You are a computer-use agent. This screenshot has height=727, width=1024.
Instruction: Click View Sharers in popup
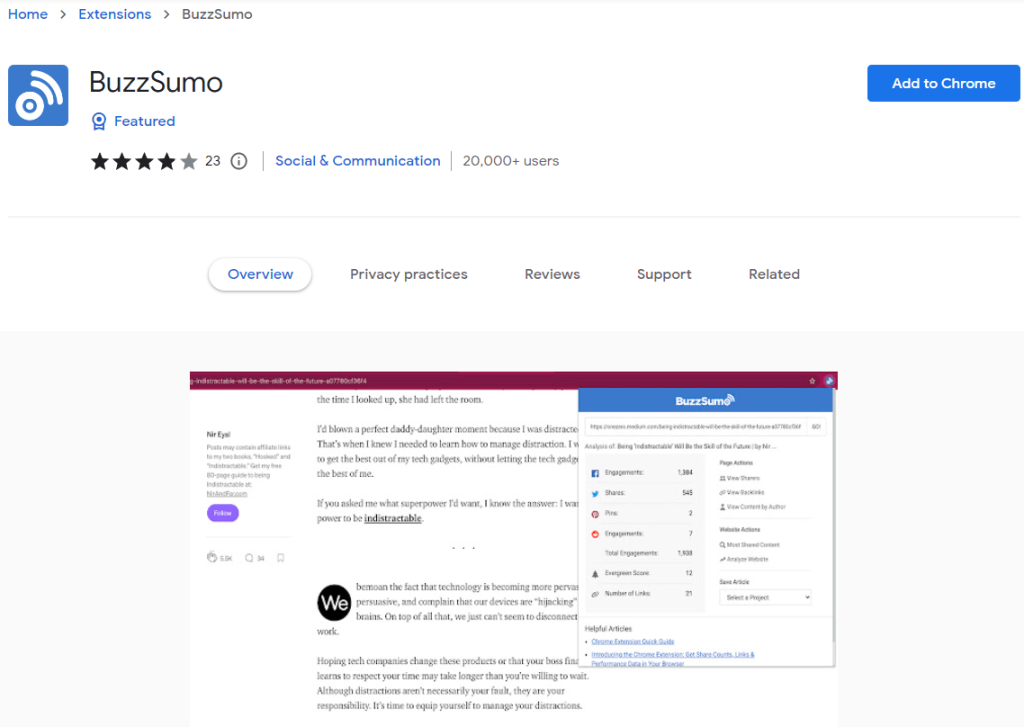tap(739, 478)
